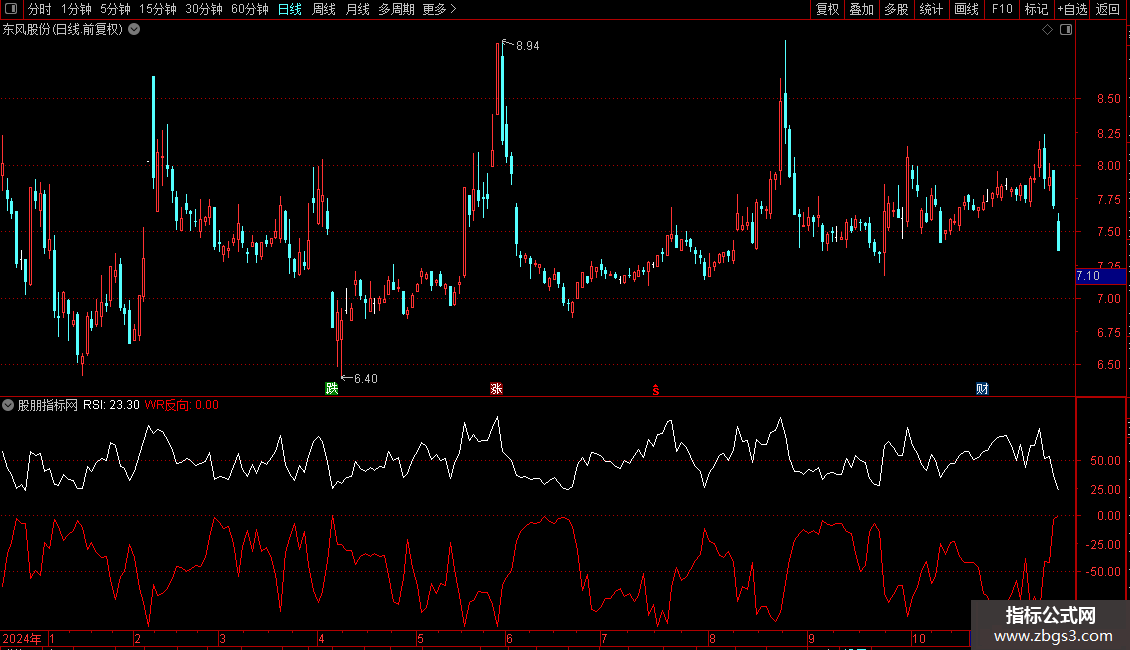Image resolution: width=1130 pixels, height=650 pixels.
Task: Click the RSI: 23.30 indicator value
Action: tap(111, 405)
